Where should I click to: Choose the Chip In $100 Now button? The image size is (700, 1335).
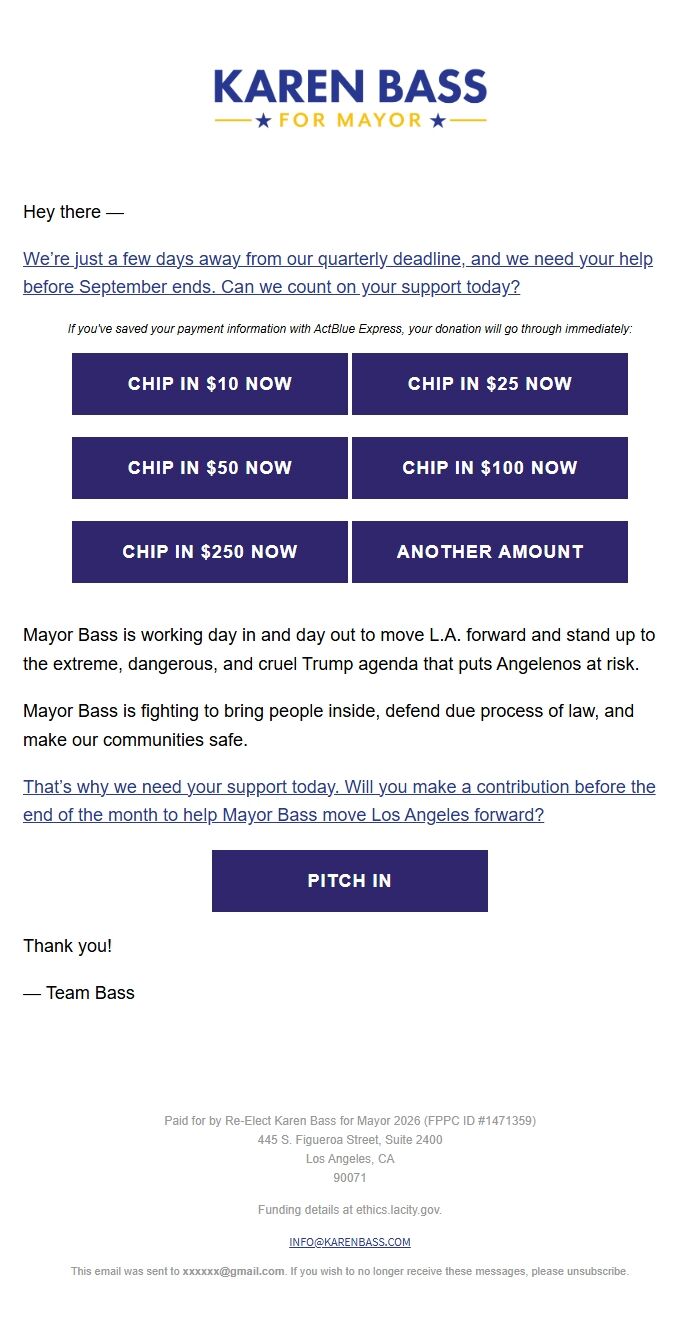click(x=490, y=468)
